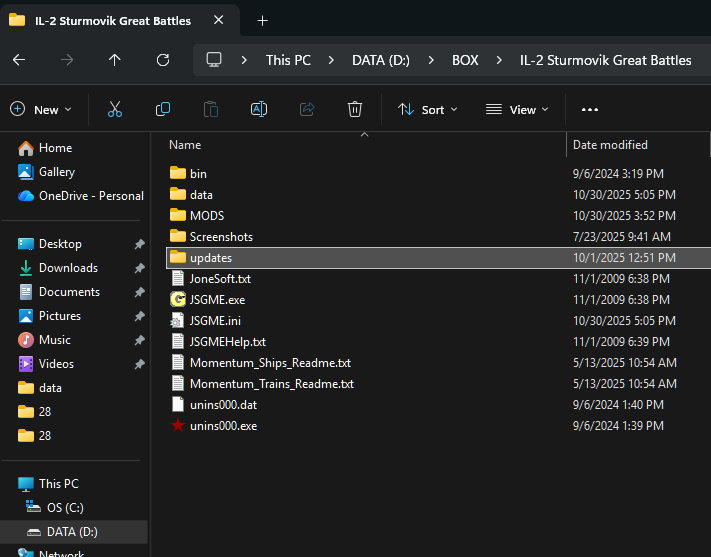Screen dimensions: 711x557
Task: Click the Delete trash icon
Action: (355, 109)
